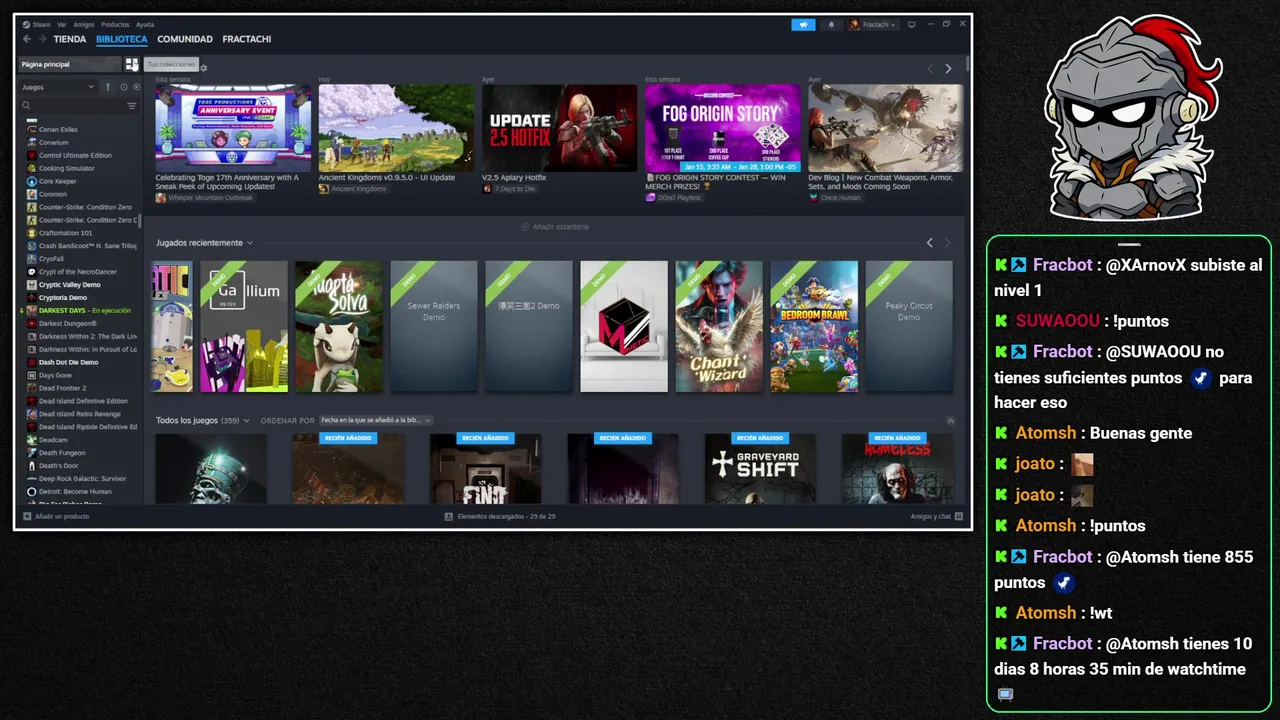1280x720 pixels.
Task: Click Añadir estantería
Action: pyautogui.click(x=555, y=227)
